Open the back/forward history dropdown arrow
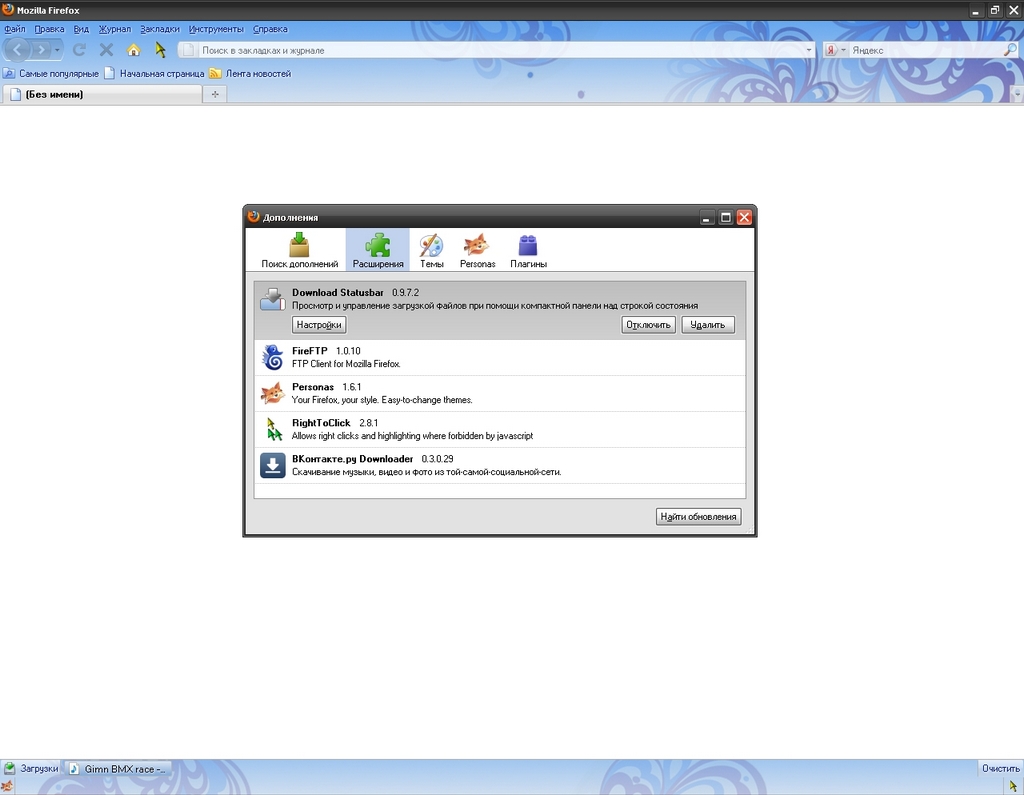Image resolution: width=1024 pixels, height=795 pixels. (58, 50)
